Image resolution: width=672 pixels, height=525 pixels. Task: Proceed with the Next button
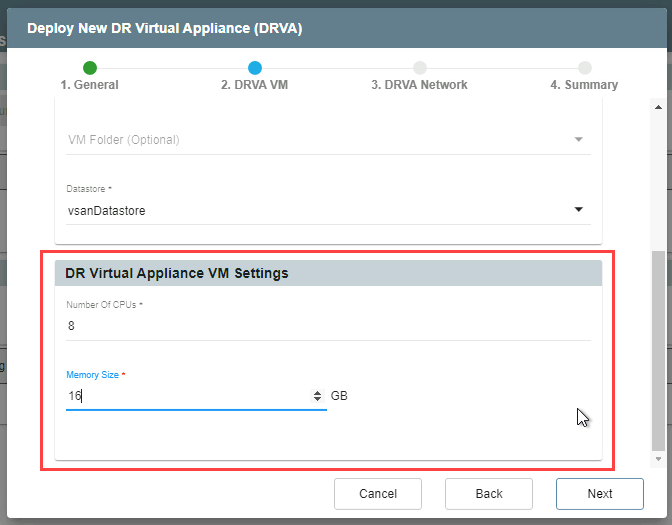pyautogui.click(x=599, y=493)
